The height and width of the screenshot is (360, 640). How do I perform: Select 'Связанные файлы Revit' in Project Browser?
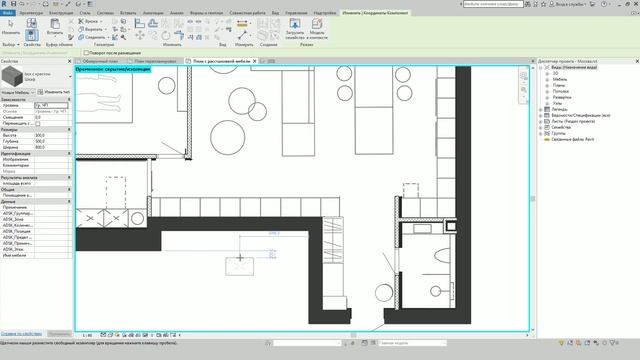(x=573, y=140)
